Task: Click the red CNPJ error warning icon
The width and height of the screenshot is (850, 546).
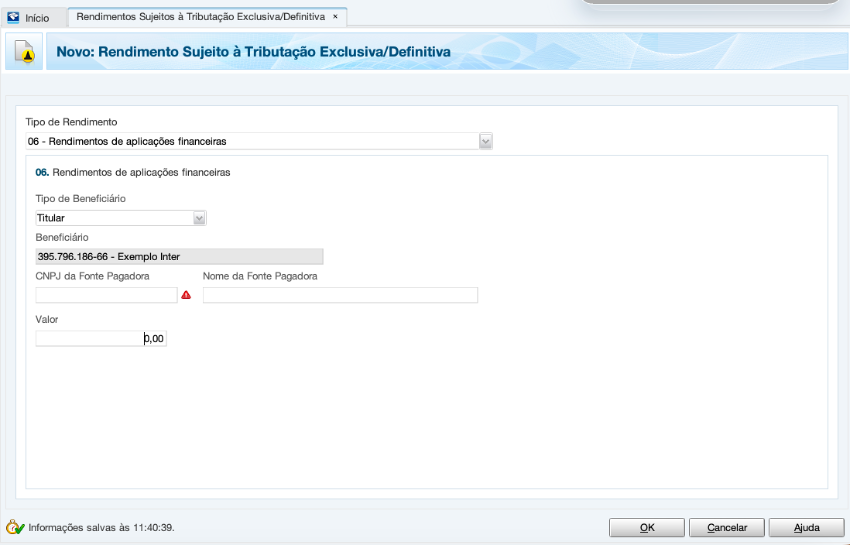Action: pyautogui.click(x=186, y=295)
